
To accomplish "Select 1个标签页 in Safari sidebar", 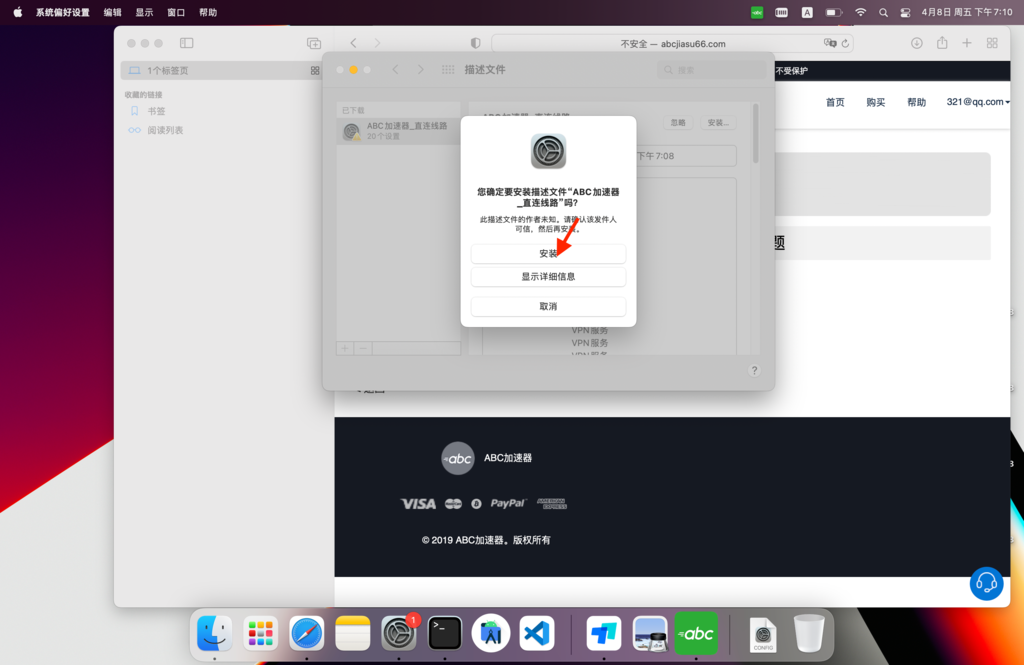I will [221, 71].
